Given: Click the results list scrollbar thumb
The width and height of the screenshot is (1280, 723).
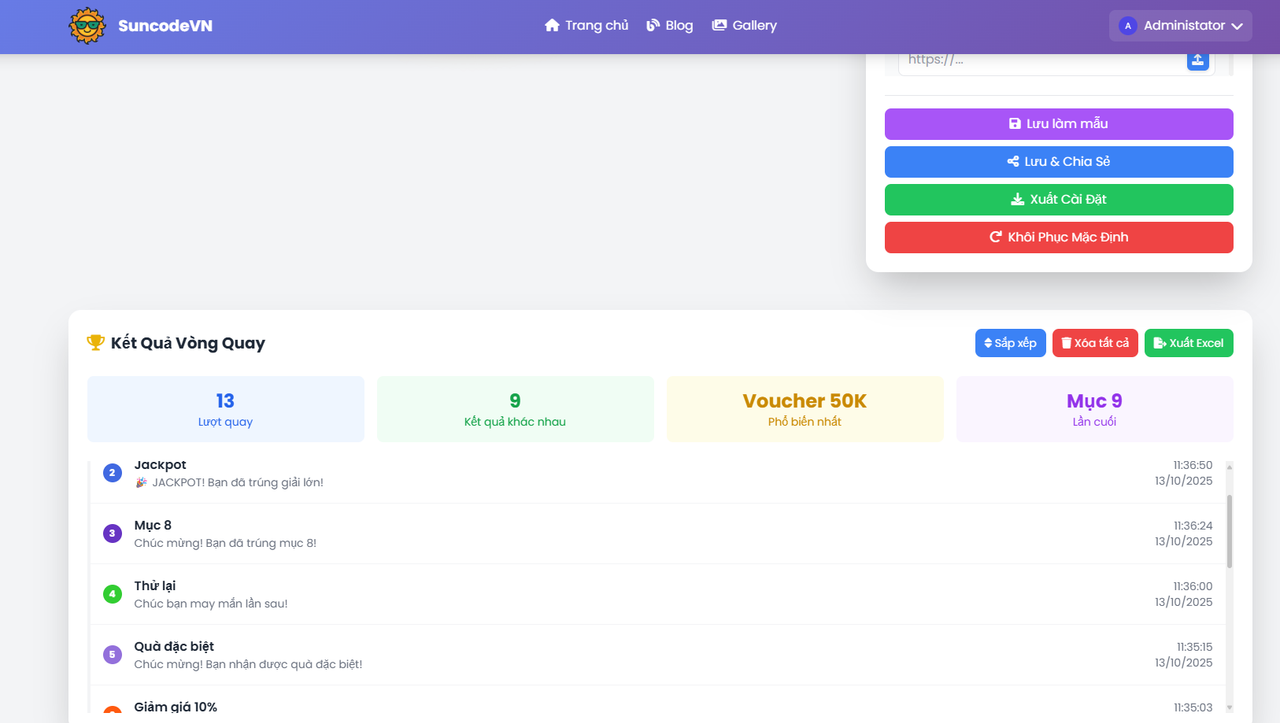Looking at the screenshot, I should (1229, 531).
